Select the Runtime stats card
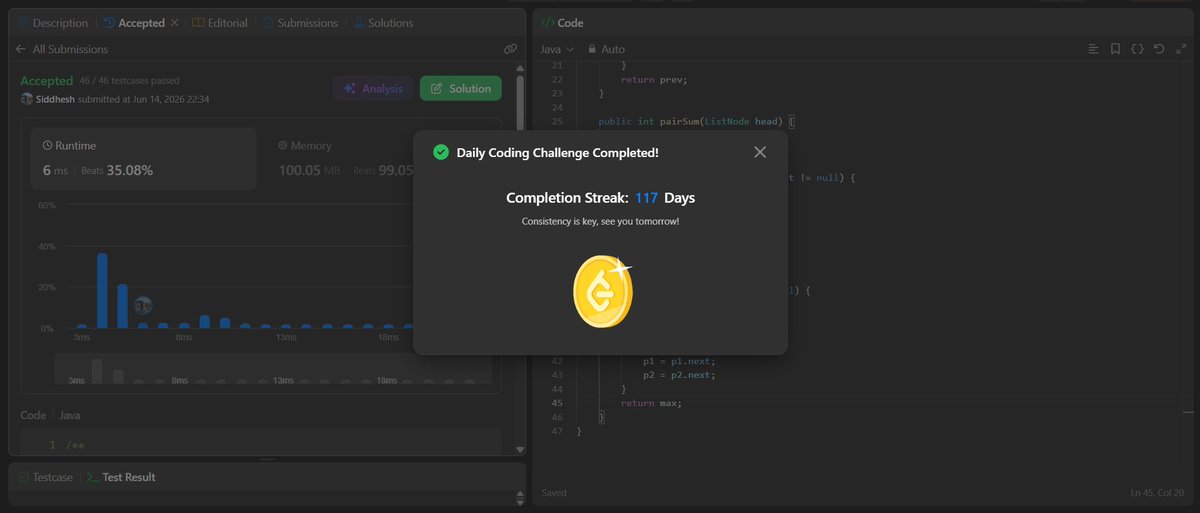 pos(143,159)
